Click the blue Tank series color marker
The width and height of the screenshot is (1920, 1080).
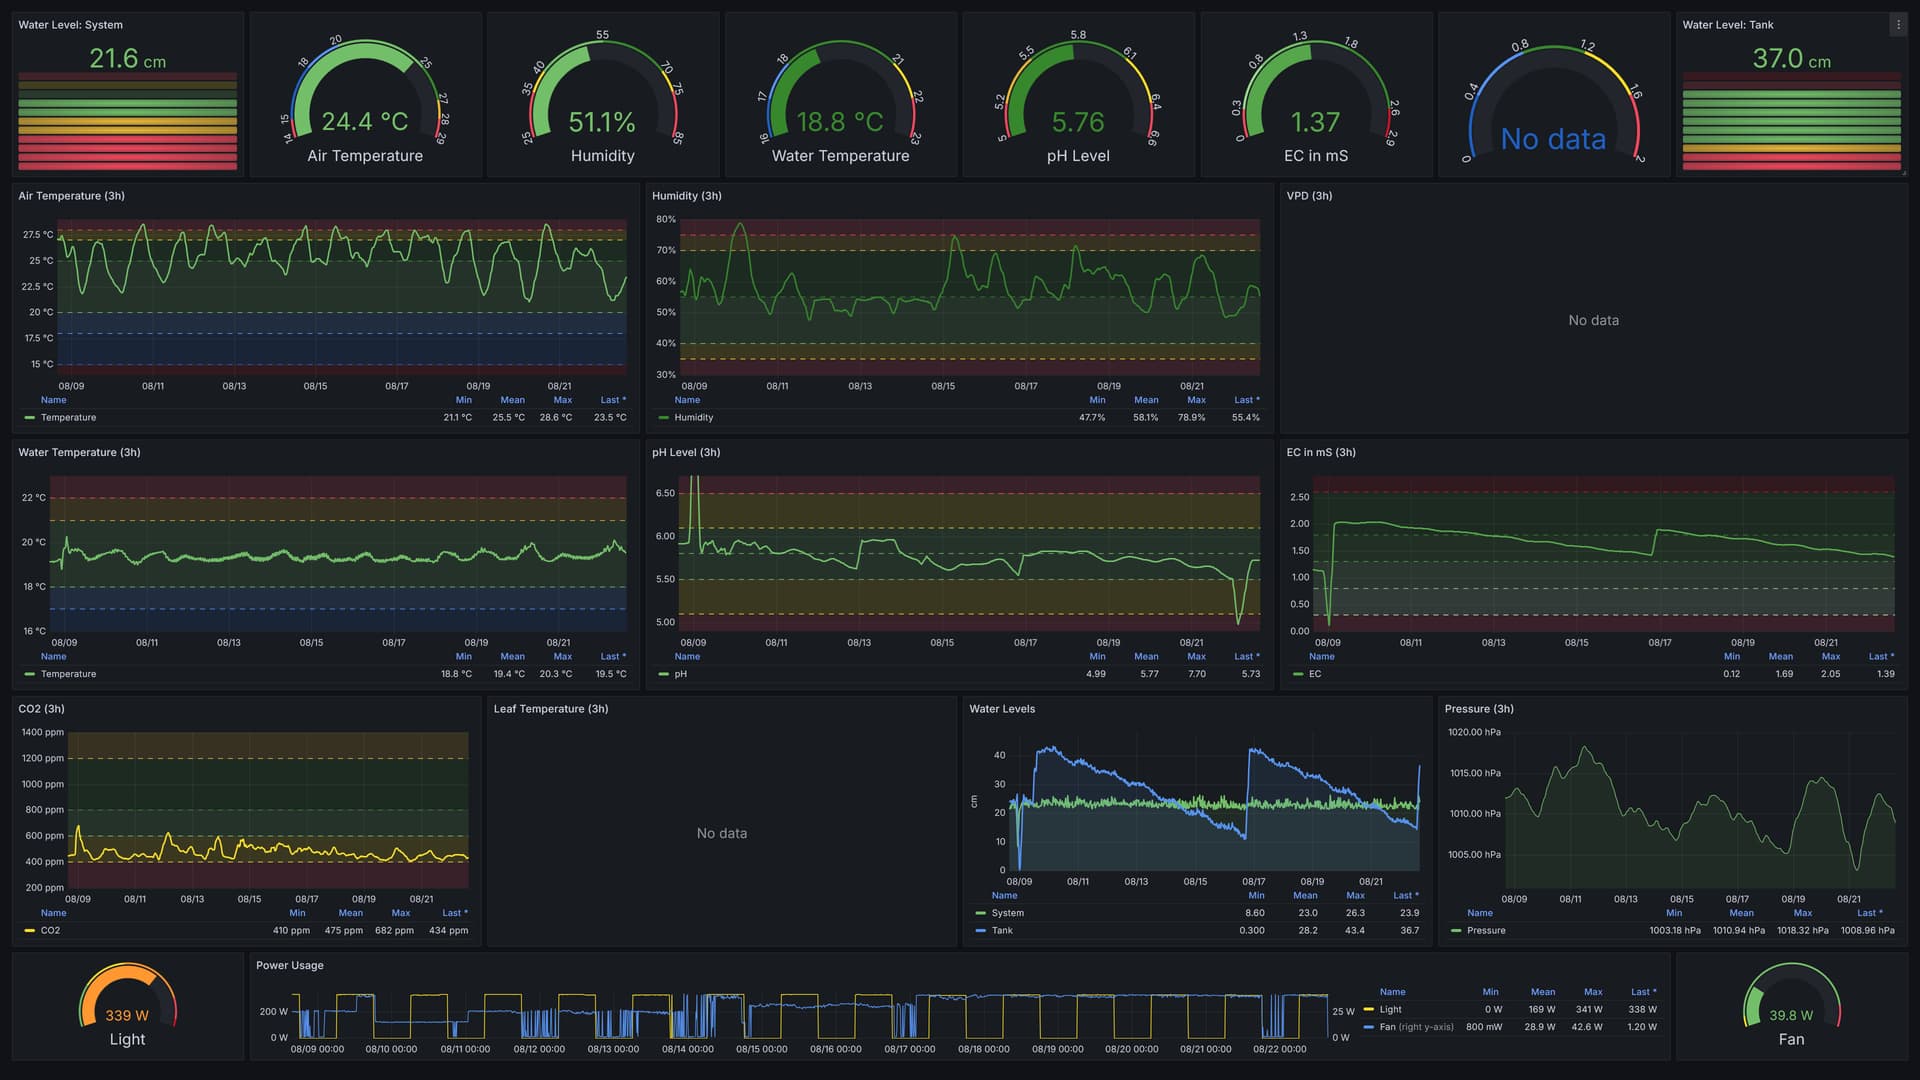[980, 931]
